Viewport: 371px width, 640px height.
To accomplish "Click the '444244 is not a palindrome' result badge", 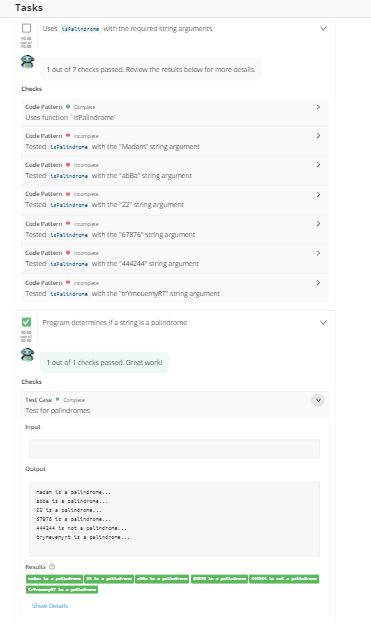I will (284, 579).
